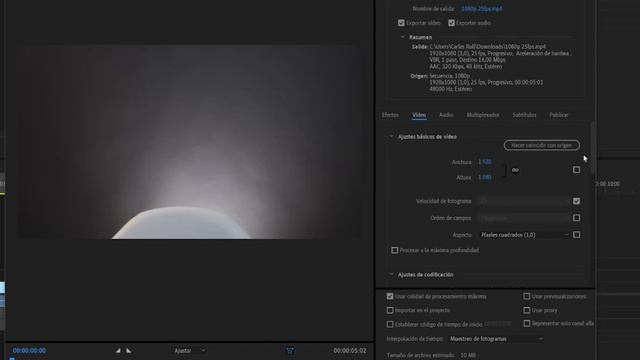This screenshot has height=360, width=640.
Task: Enable Usar previsualizaciones checkbox
Action: tap(527, 296)
